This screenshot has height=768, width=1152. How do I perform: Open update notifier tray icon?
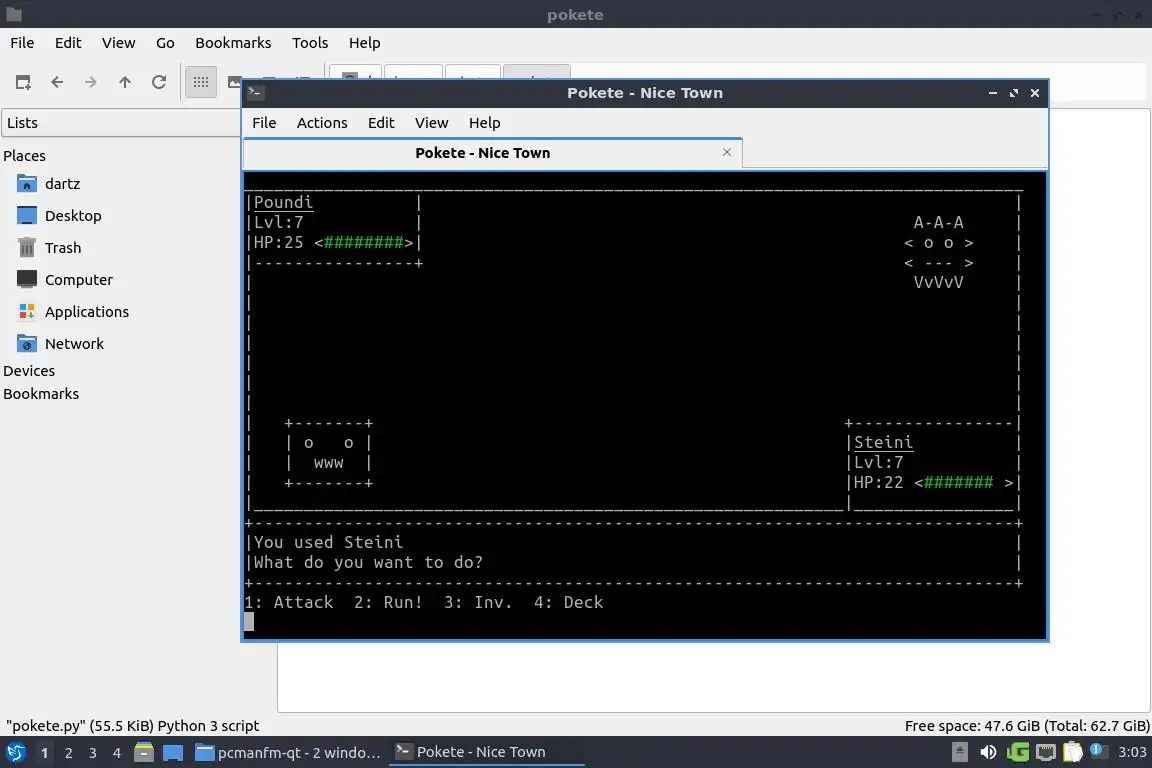(x=1097, y=750)
